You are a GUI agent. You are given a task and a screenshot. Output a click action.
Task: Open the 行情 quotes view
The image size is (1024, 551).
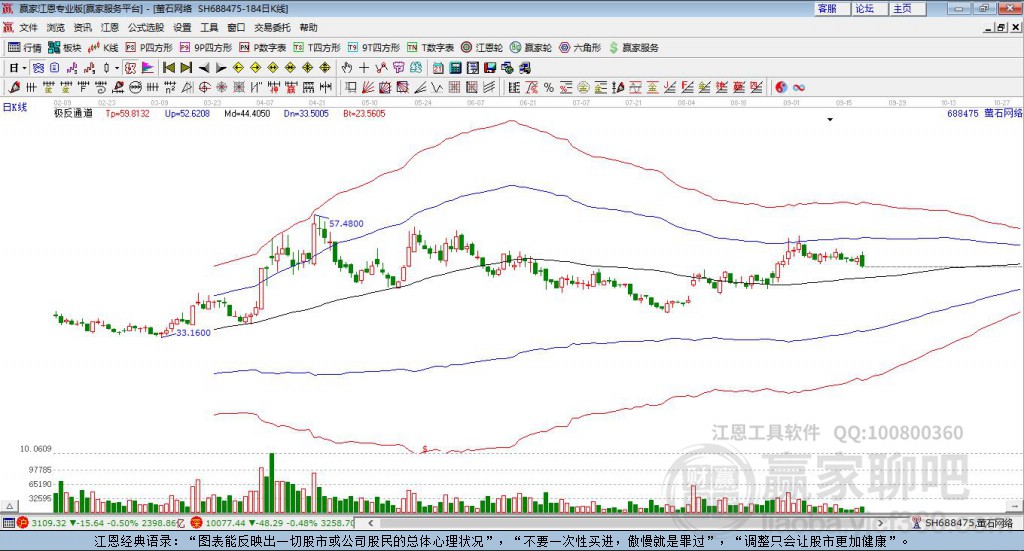pyautogui.click(x=24, y=48)
